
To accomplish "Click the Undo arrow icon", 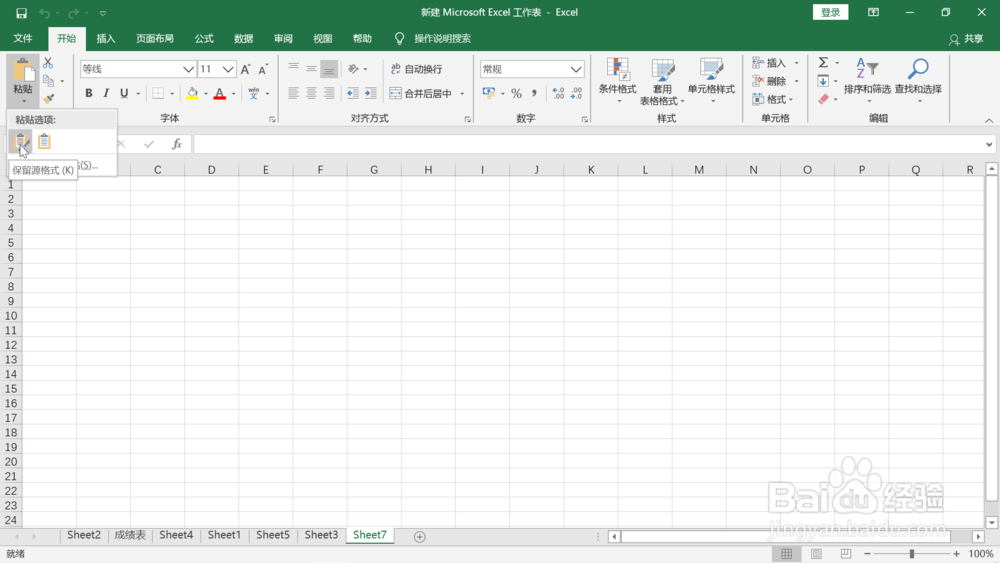I will (44, 13).
